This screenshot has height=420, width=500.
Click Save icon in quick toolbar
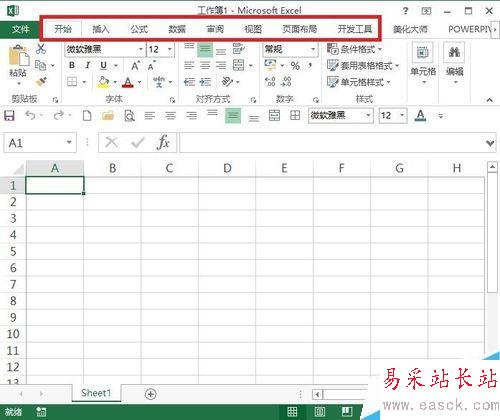point(9,116)
